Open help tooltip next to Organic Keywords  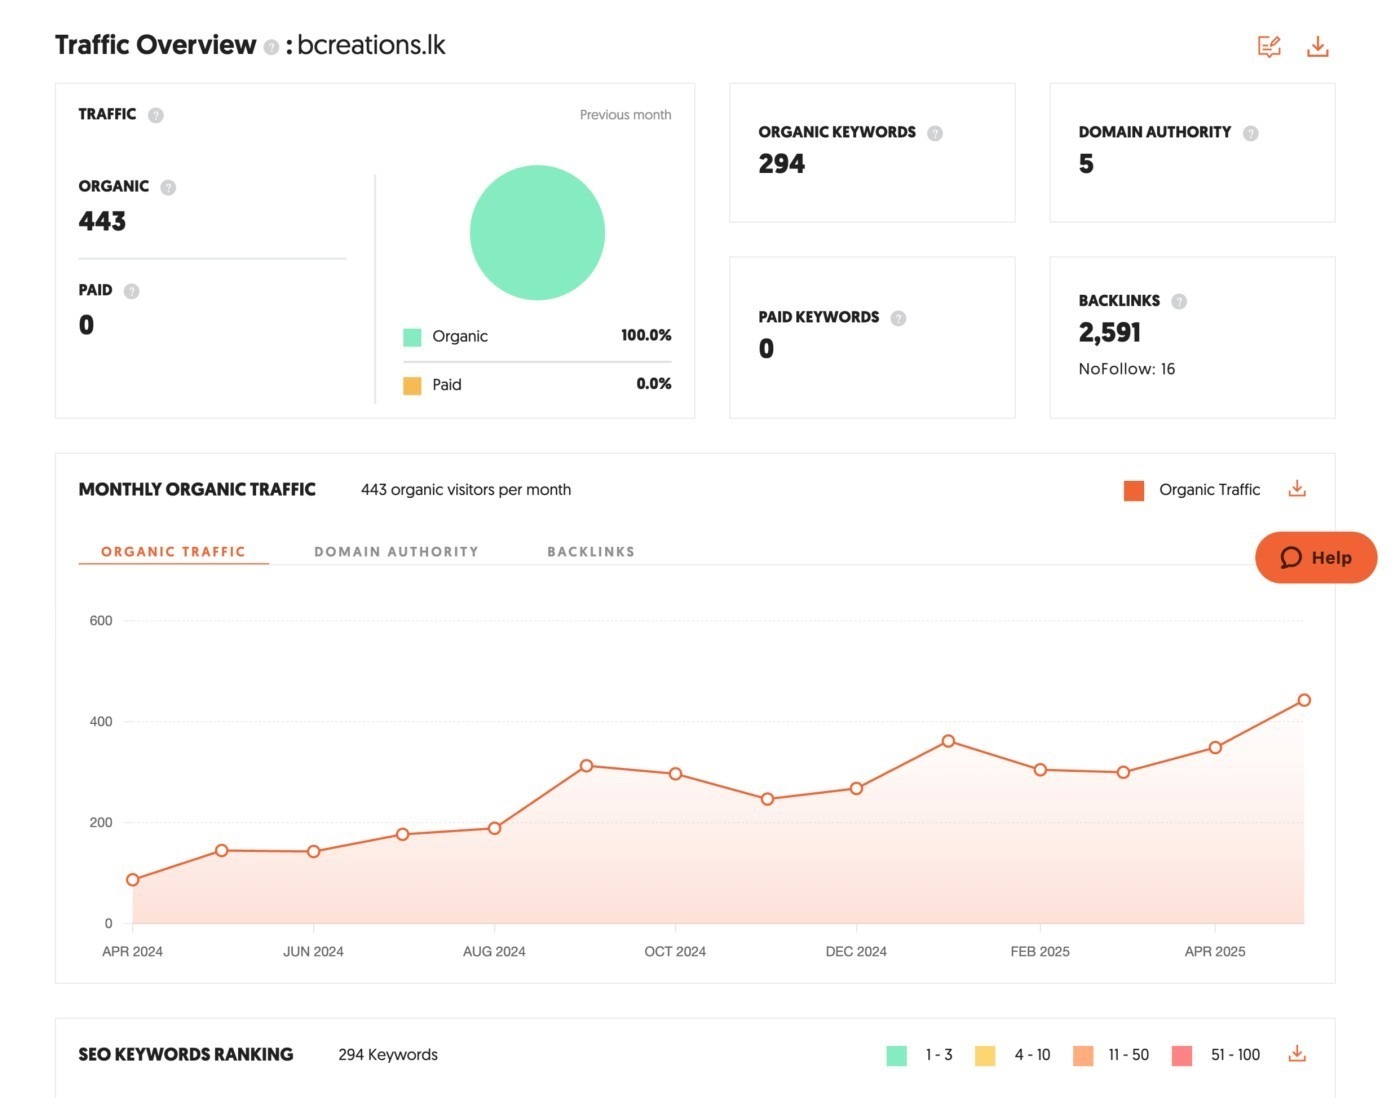(x=935, y=133)
